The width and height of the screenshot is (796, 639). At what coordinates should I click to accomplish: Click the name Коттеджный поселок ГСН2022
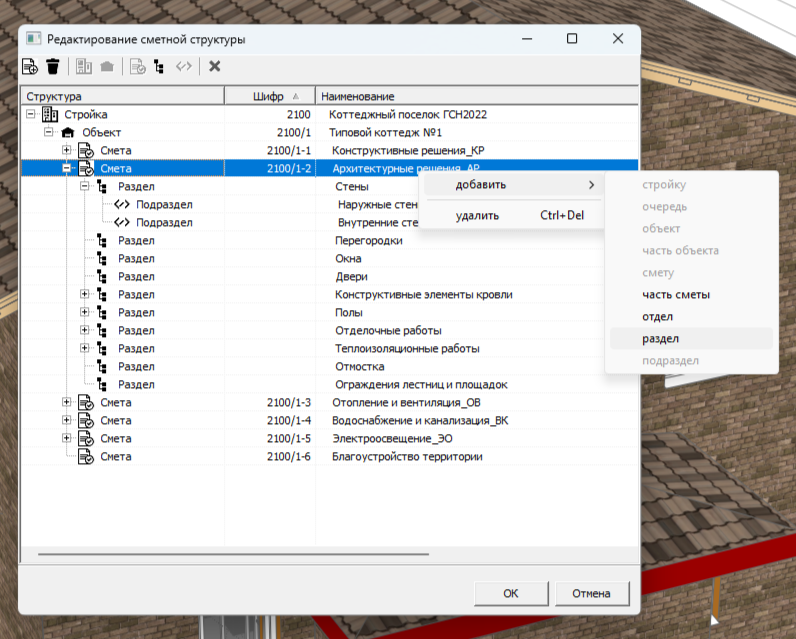408,115
